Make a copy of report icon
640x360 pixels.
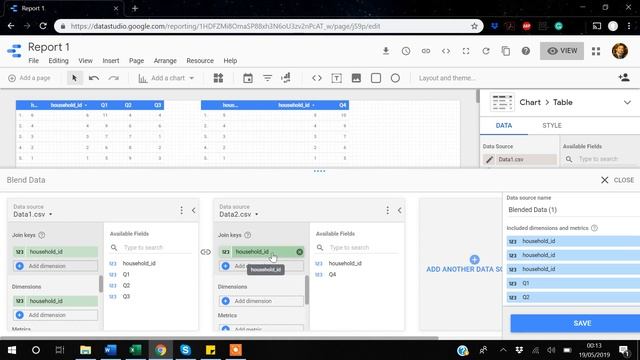(x=506, y=51)
